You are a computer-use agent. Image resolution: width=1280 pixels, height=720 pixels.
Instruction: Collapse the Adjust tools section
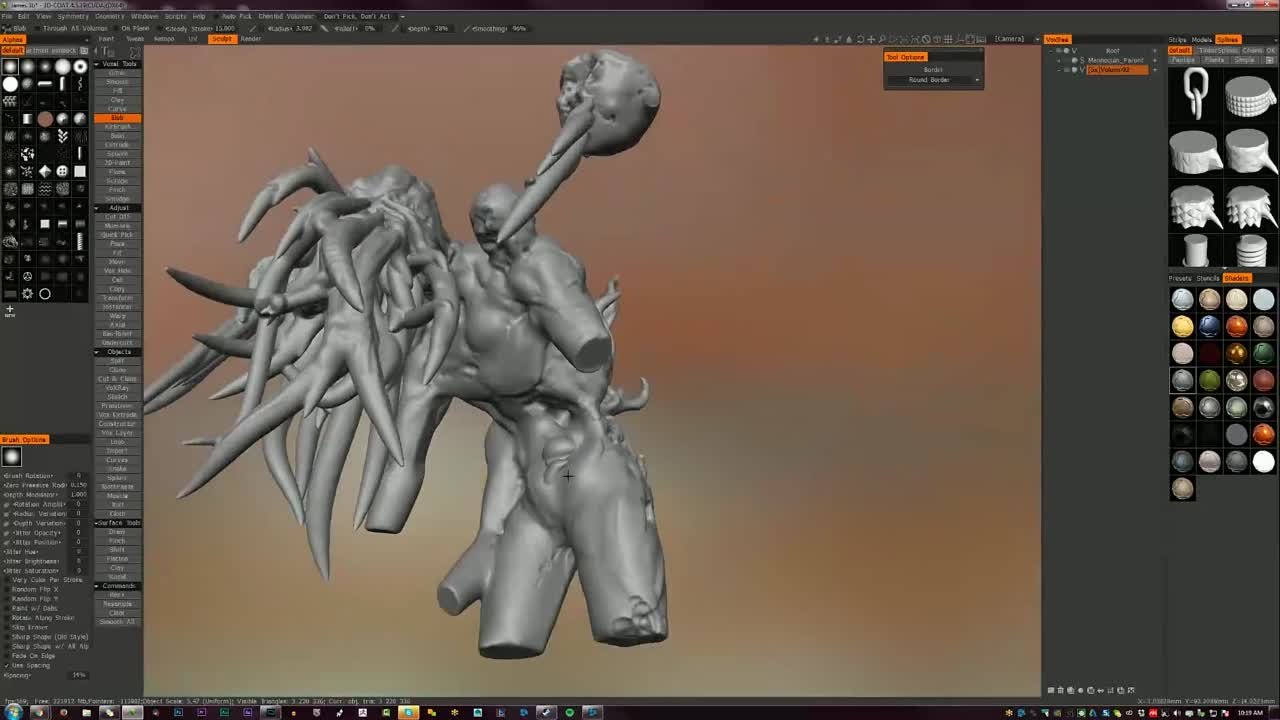point(98,208)
